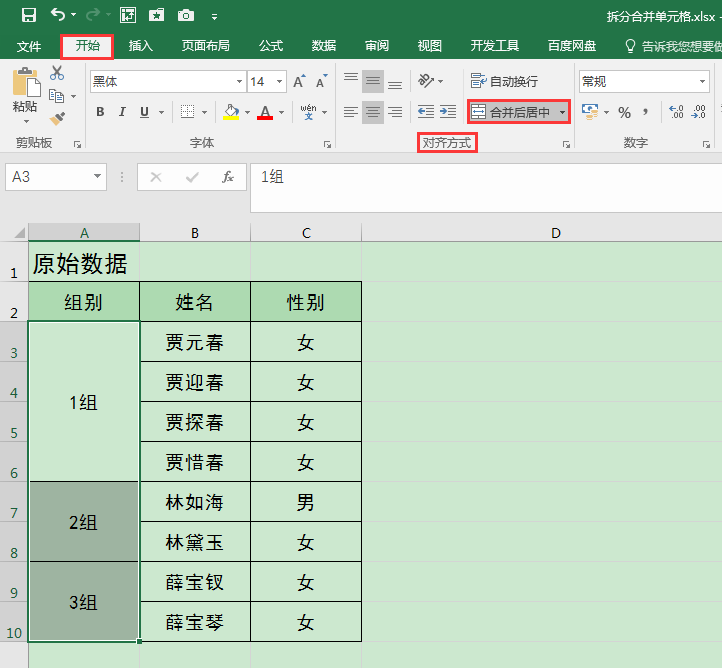
Task: Click the Format Painter brush icon
Action: point(57,119)
